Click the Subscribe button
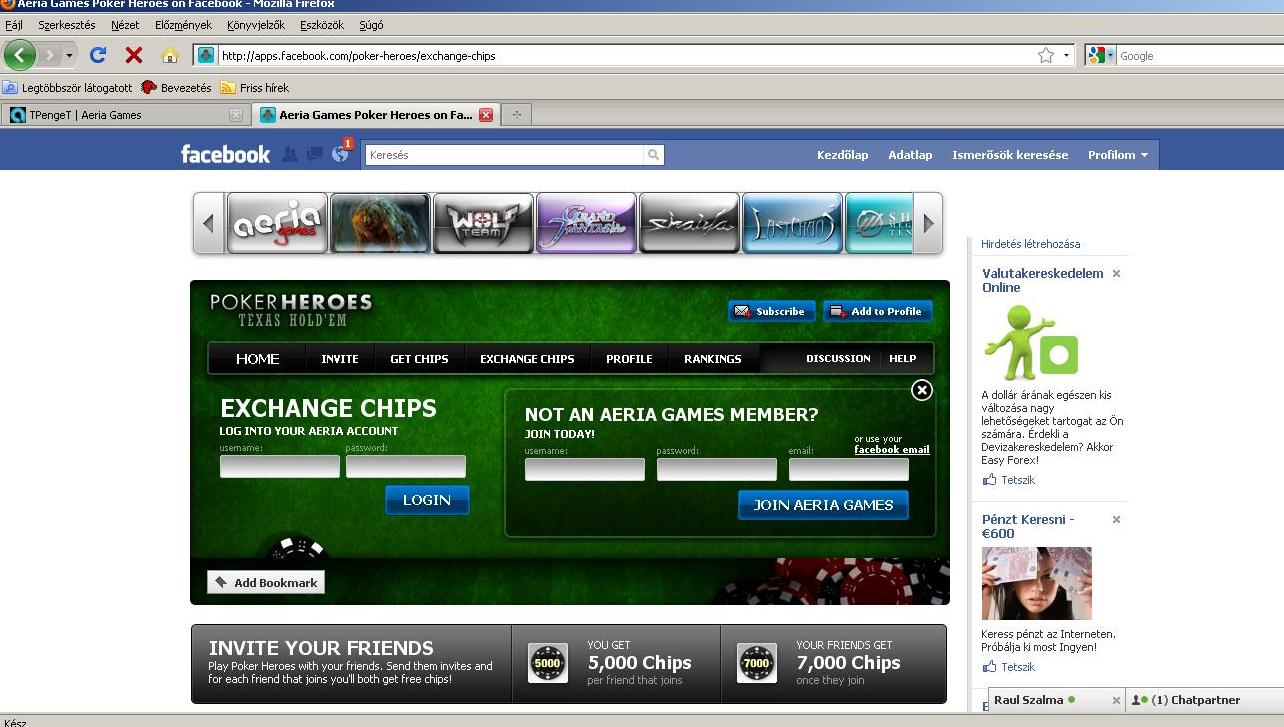1284x727 pixels. (x=772, y=311)
